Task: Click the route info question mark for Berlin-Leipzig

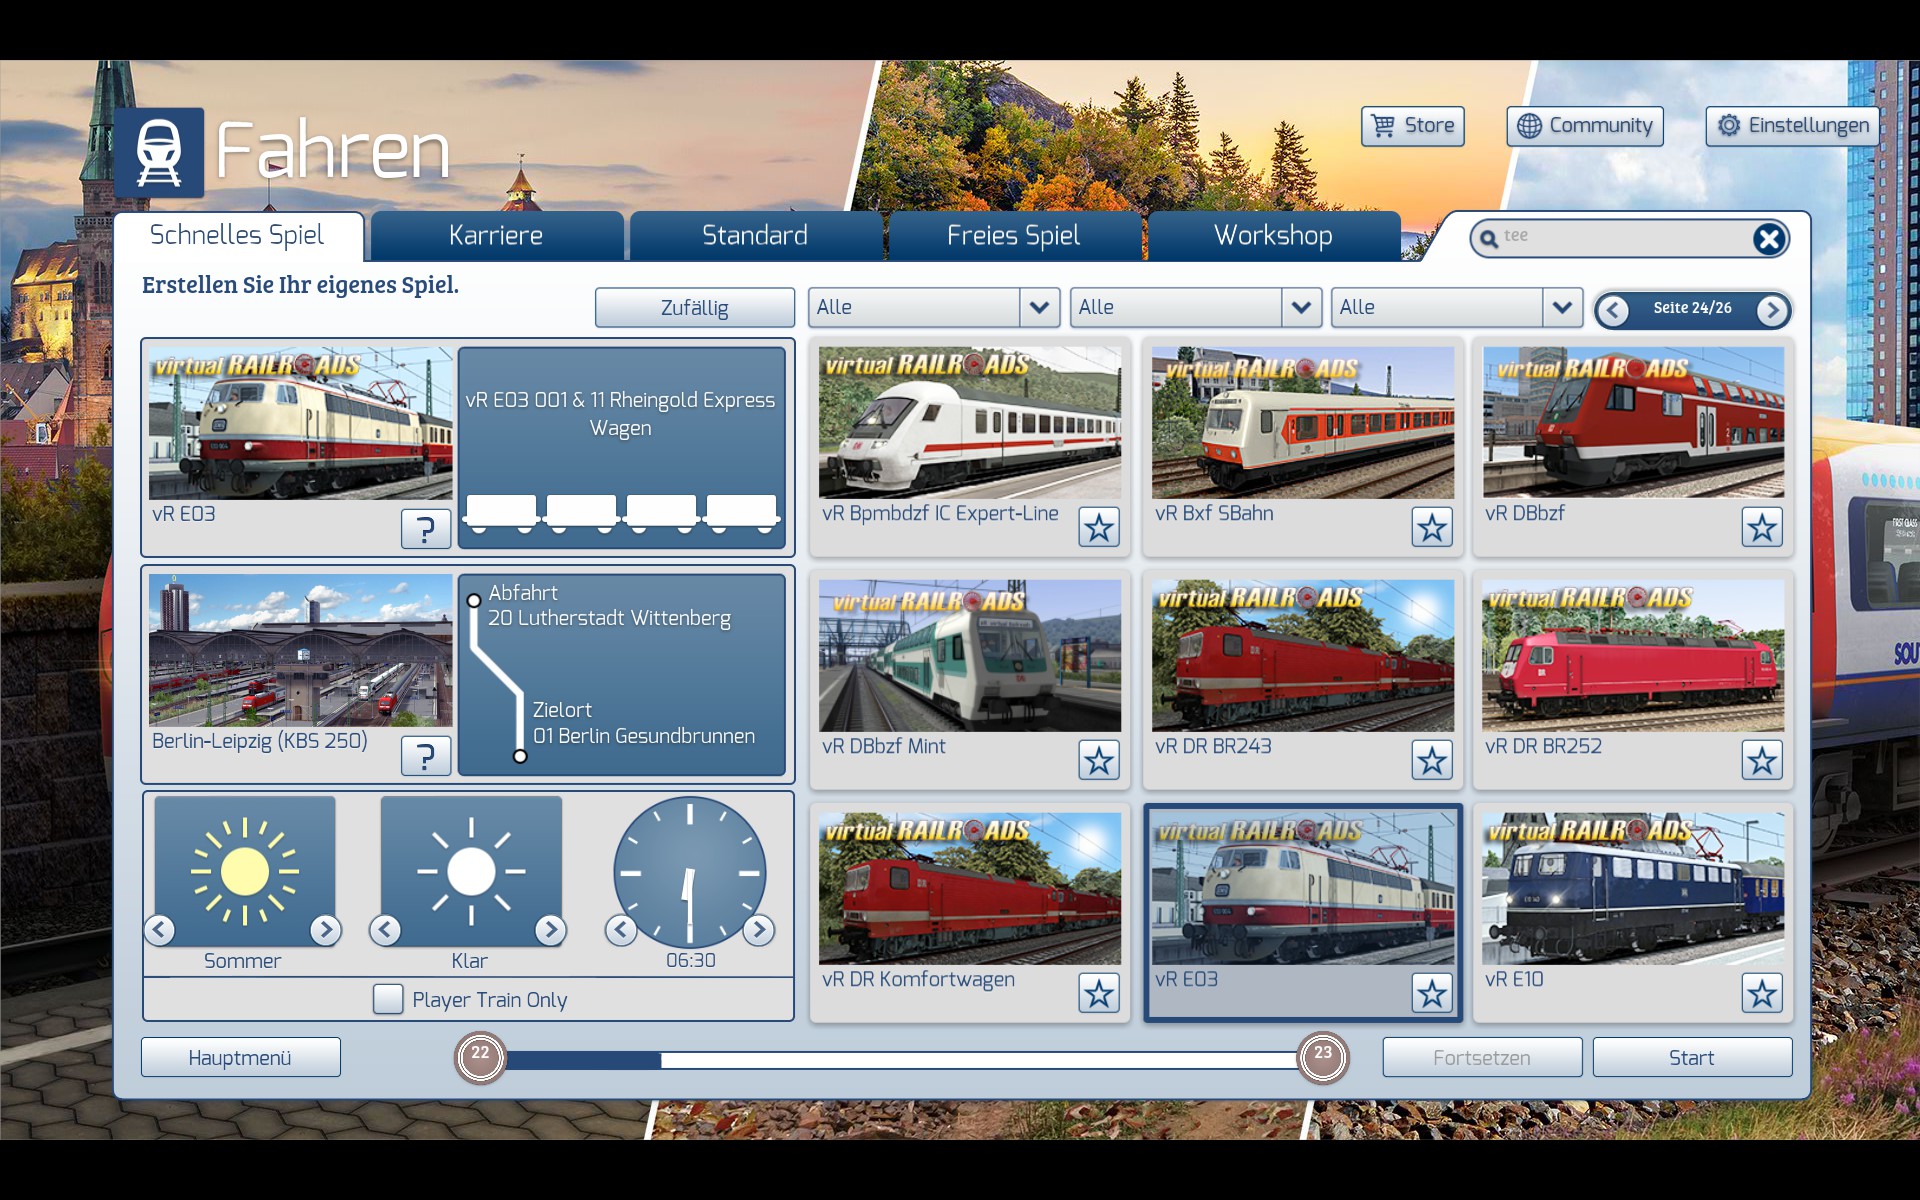Action: pos(425,755)
